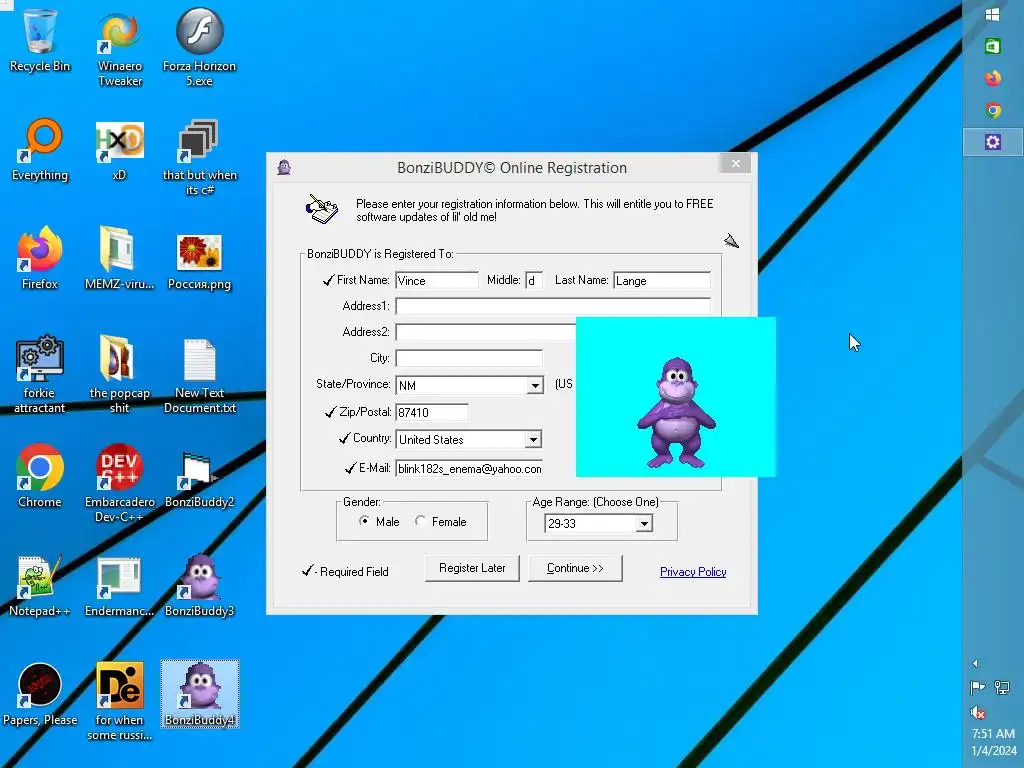The width and height of the screenshot is (1024, 768).
Task: Click the Continue >> button
Action: [x=575, y=568]
